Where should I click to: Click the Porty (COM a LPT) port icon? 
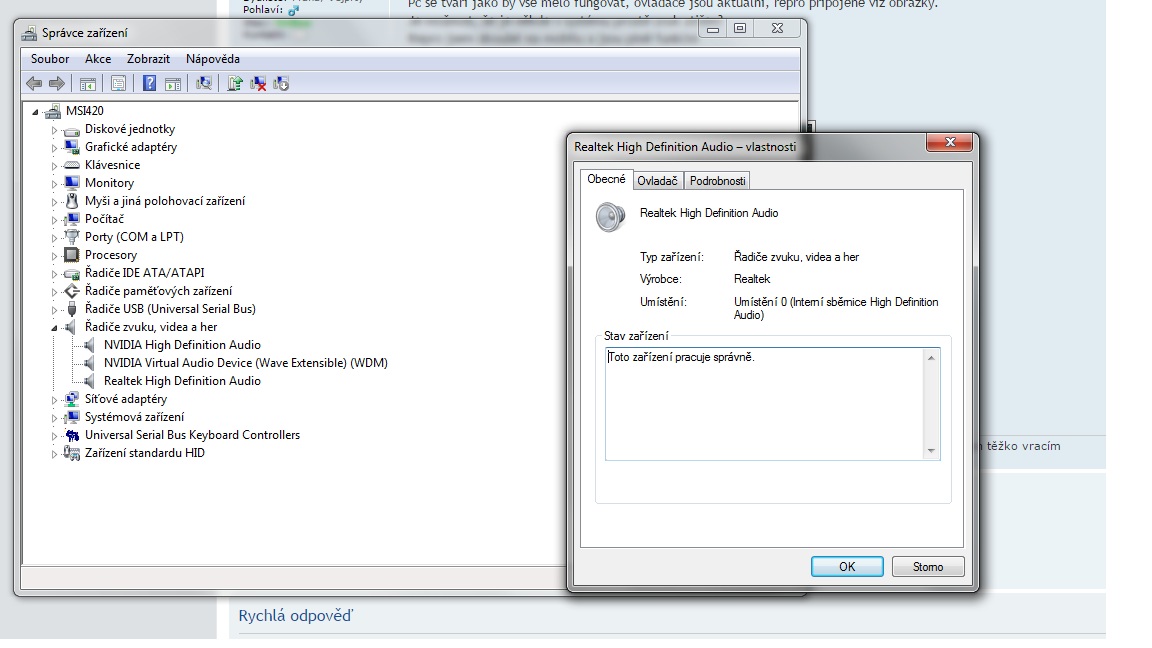[71, 237]
